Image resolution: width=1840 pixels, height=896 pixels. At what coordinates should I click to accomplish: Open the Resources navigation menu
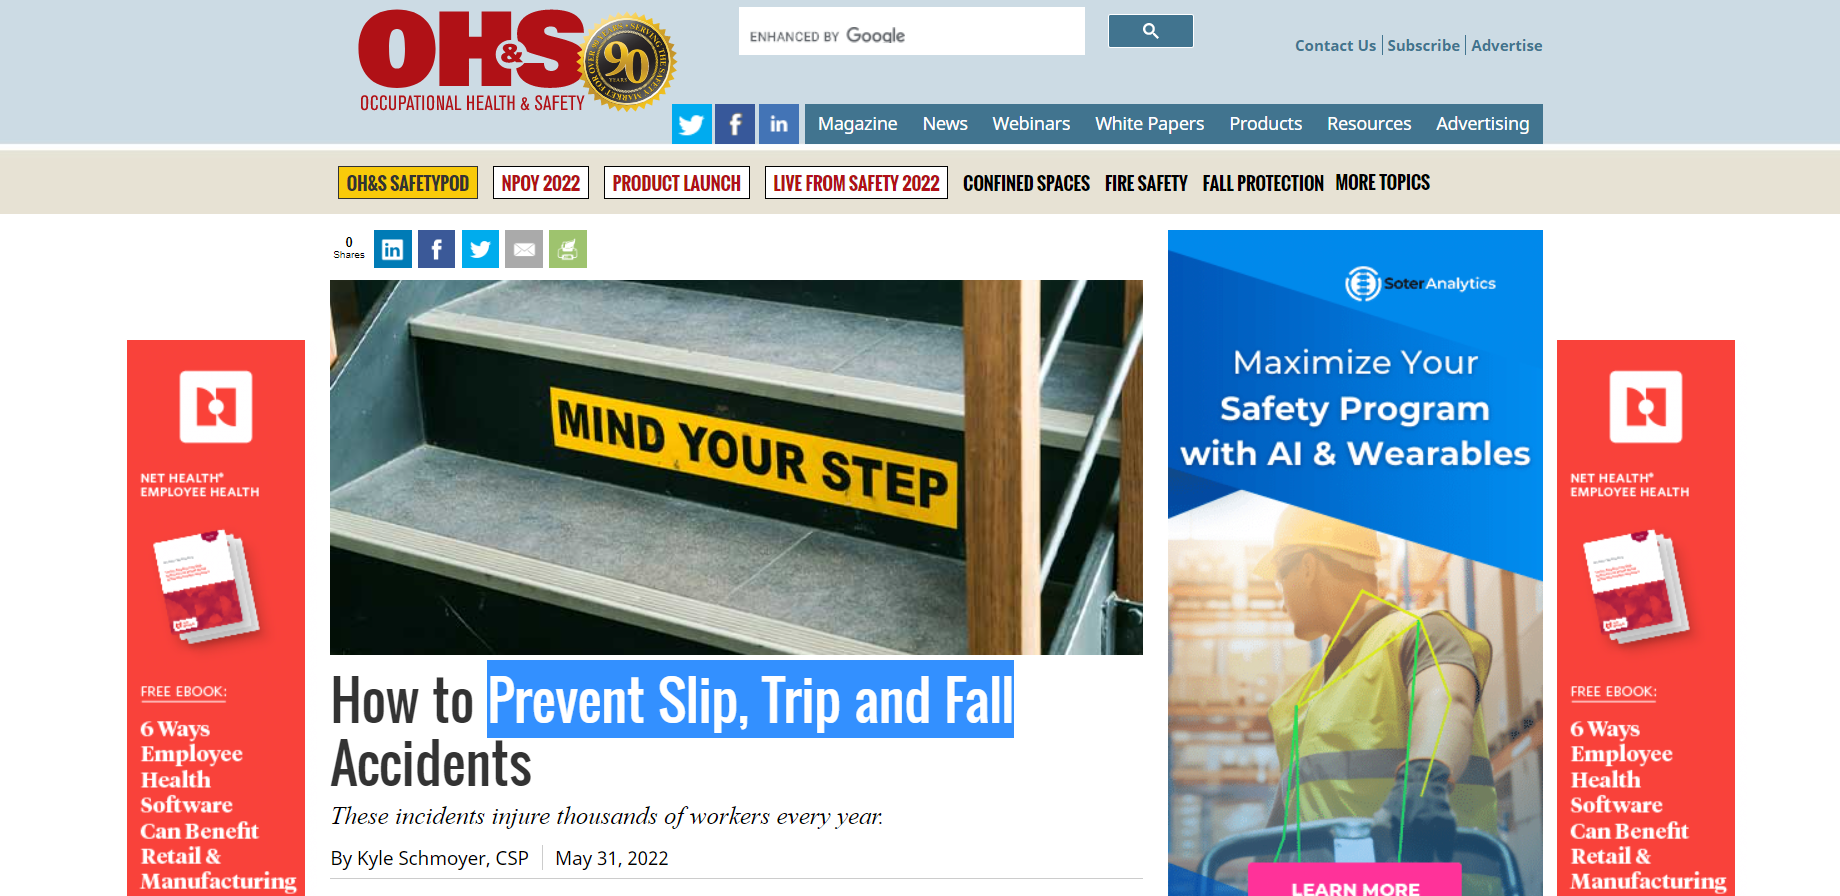tap(1369, 124)
